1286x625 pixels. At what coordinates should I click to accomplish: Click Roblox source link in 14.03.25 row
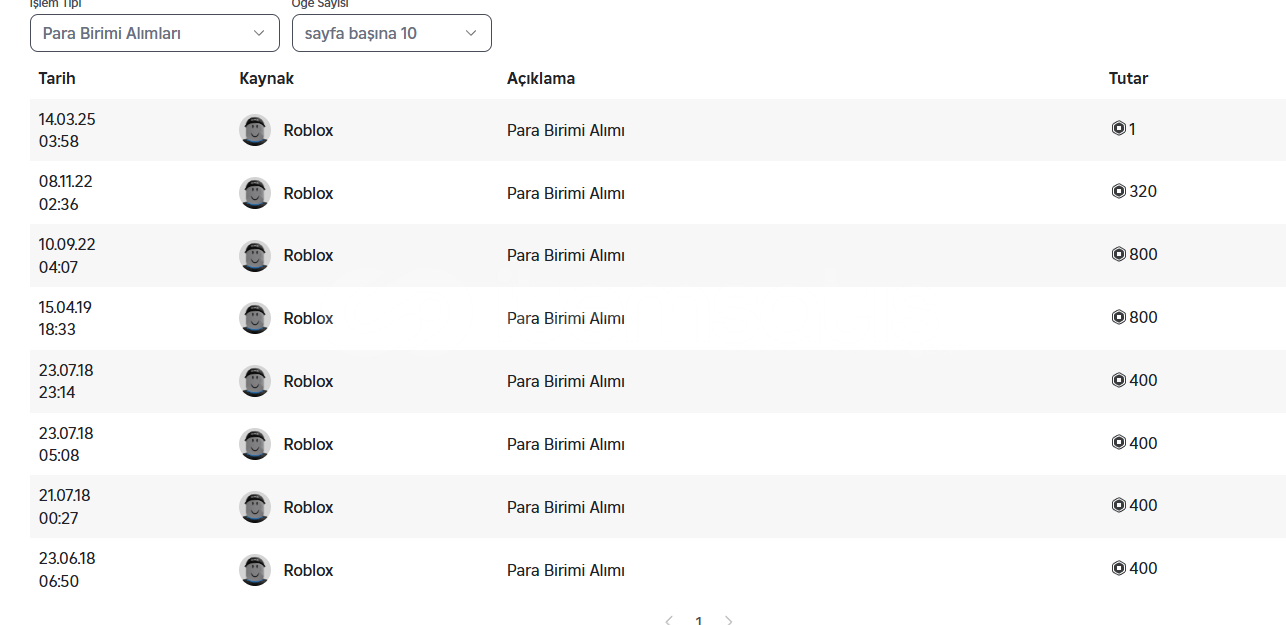click(x=308, y=130)
